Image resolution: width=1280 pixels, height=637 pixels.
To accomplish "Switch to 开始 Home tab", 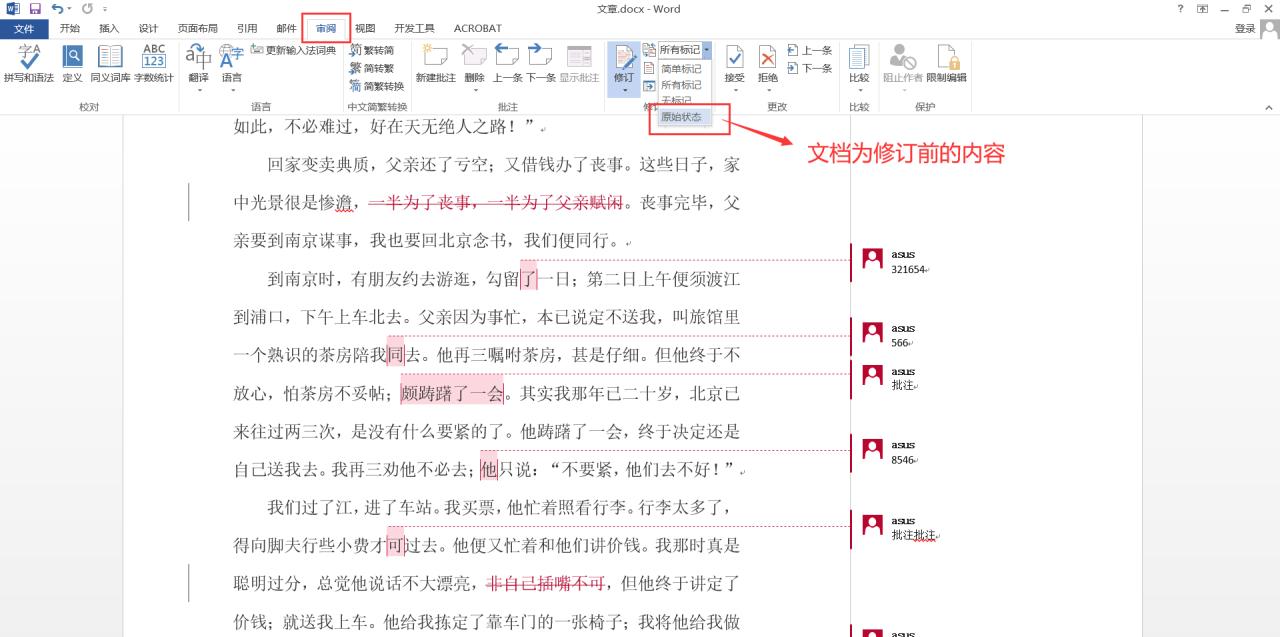I will [x=70, y=28].
